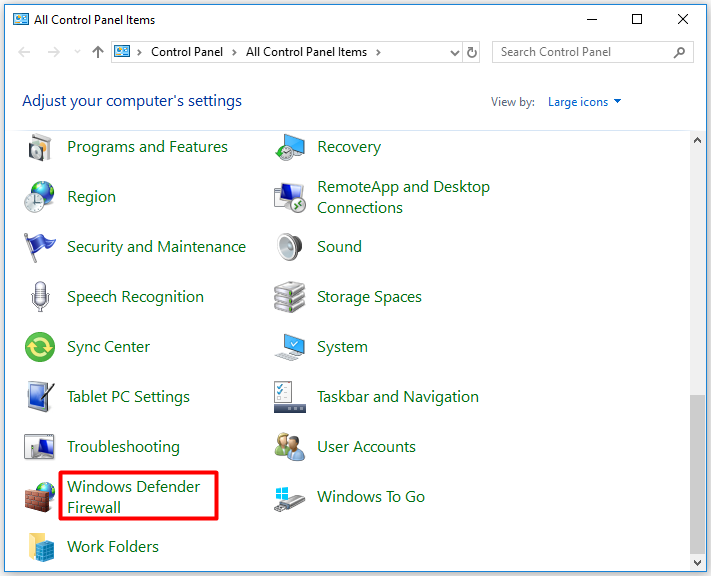Viewport: 711px width, 576px height.
Task: Click the Troubleshooting monitor icon
Action: click(x=39, y=447)
